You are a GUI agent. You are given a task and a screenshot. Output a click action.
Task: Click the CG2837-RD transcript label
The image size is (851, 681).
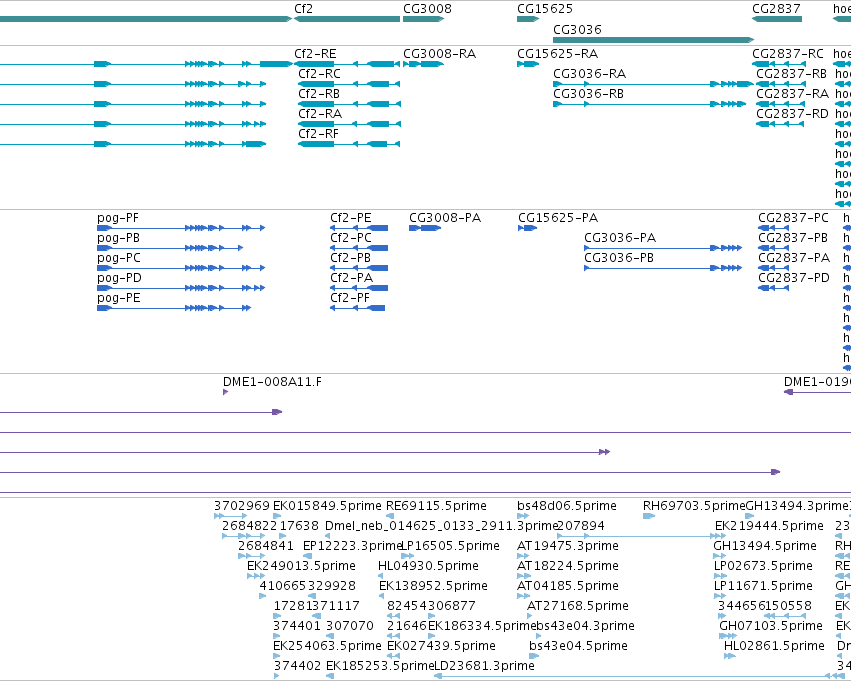(792, 114)
